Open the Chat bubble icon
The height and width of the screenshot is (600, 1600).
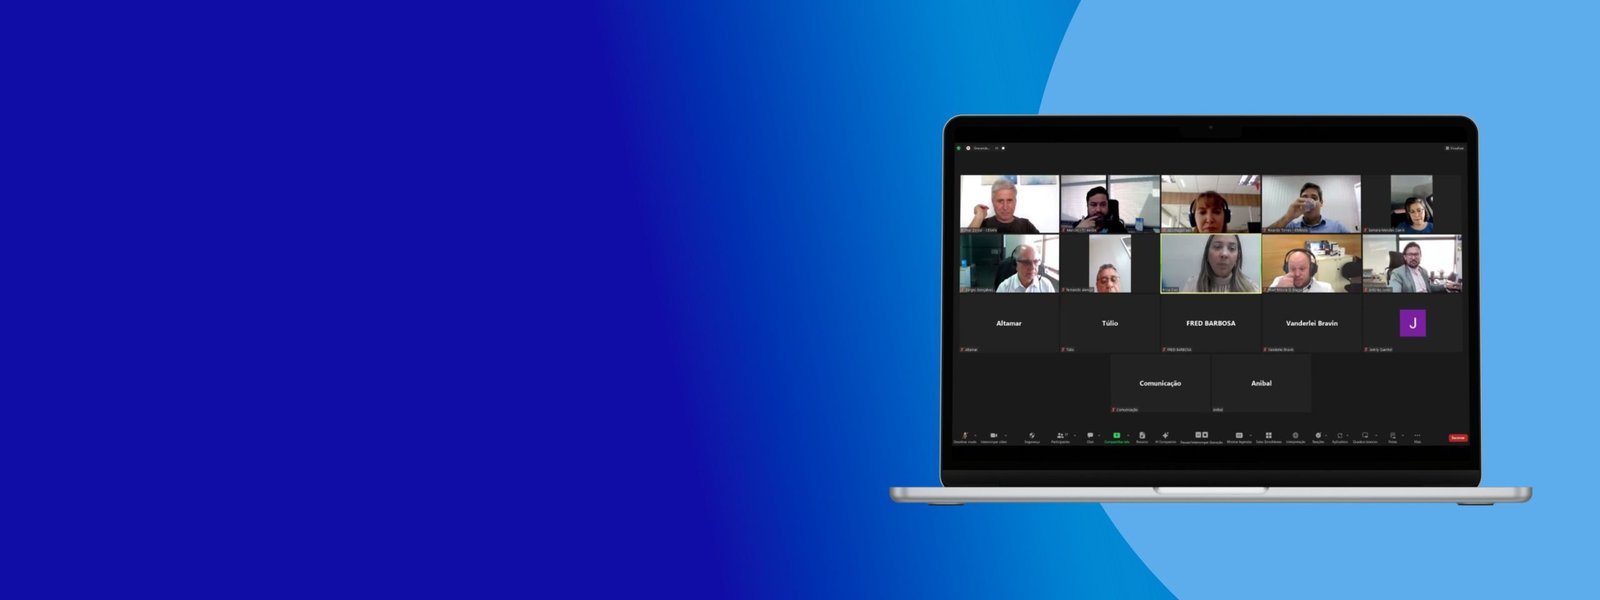1090,436
